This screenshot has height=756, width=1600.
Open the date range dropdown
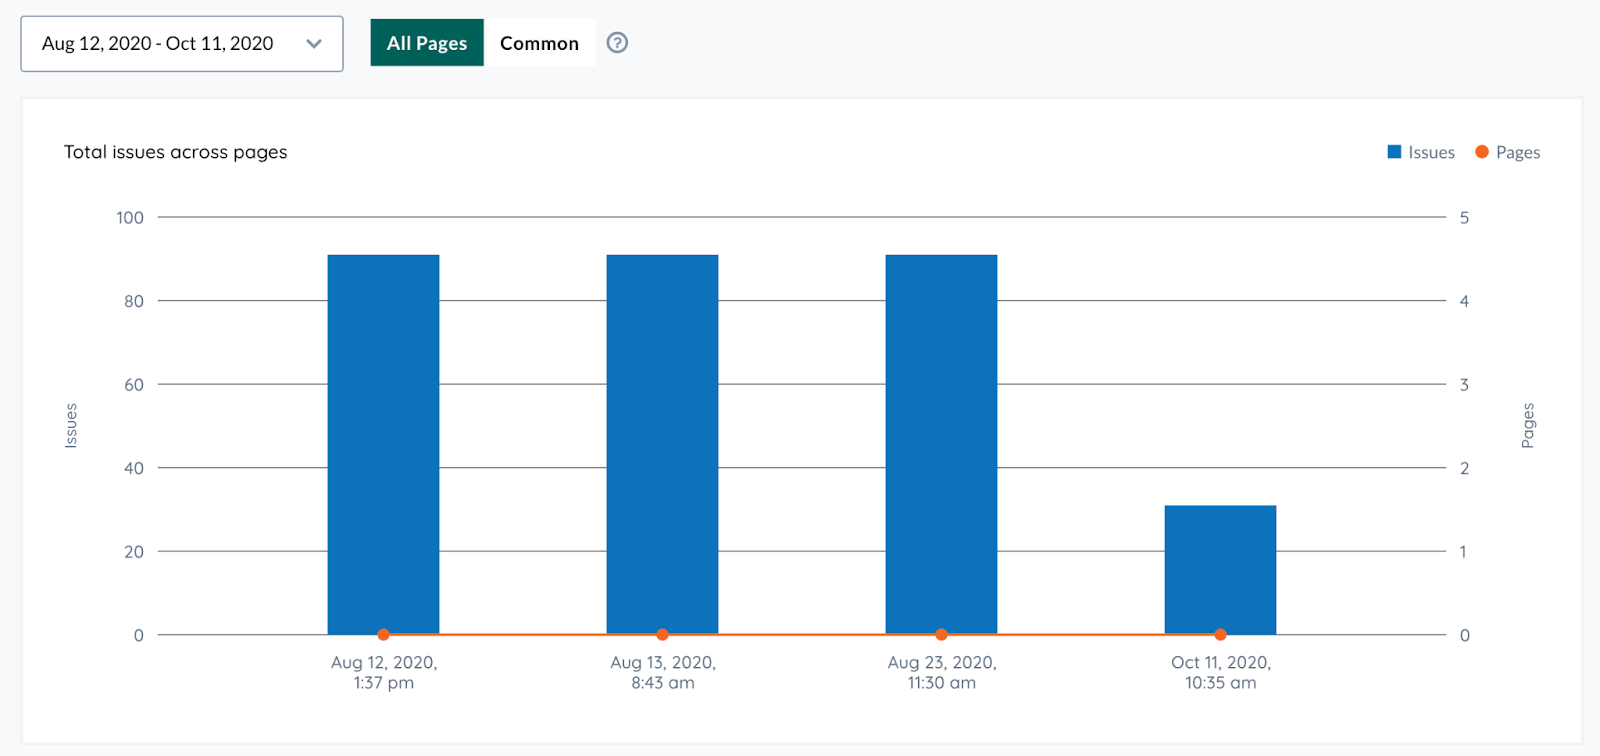click(x=182, y=44)
